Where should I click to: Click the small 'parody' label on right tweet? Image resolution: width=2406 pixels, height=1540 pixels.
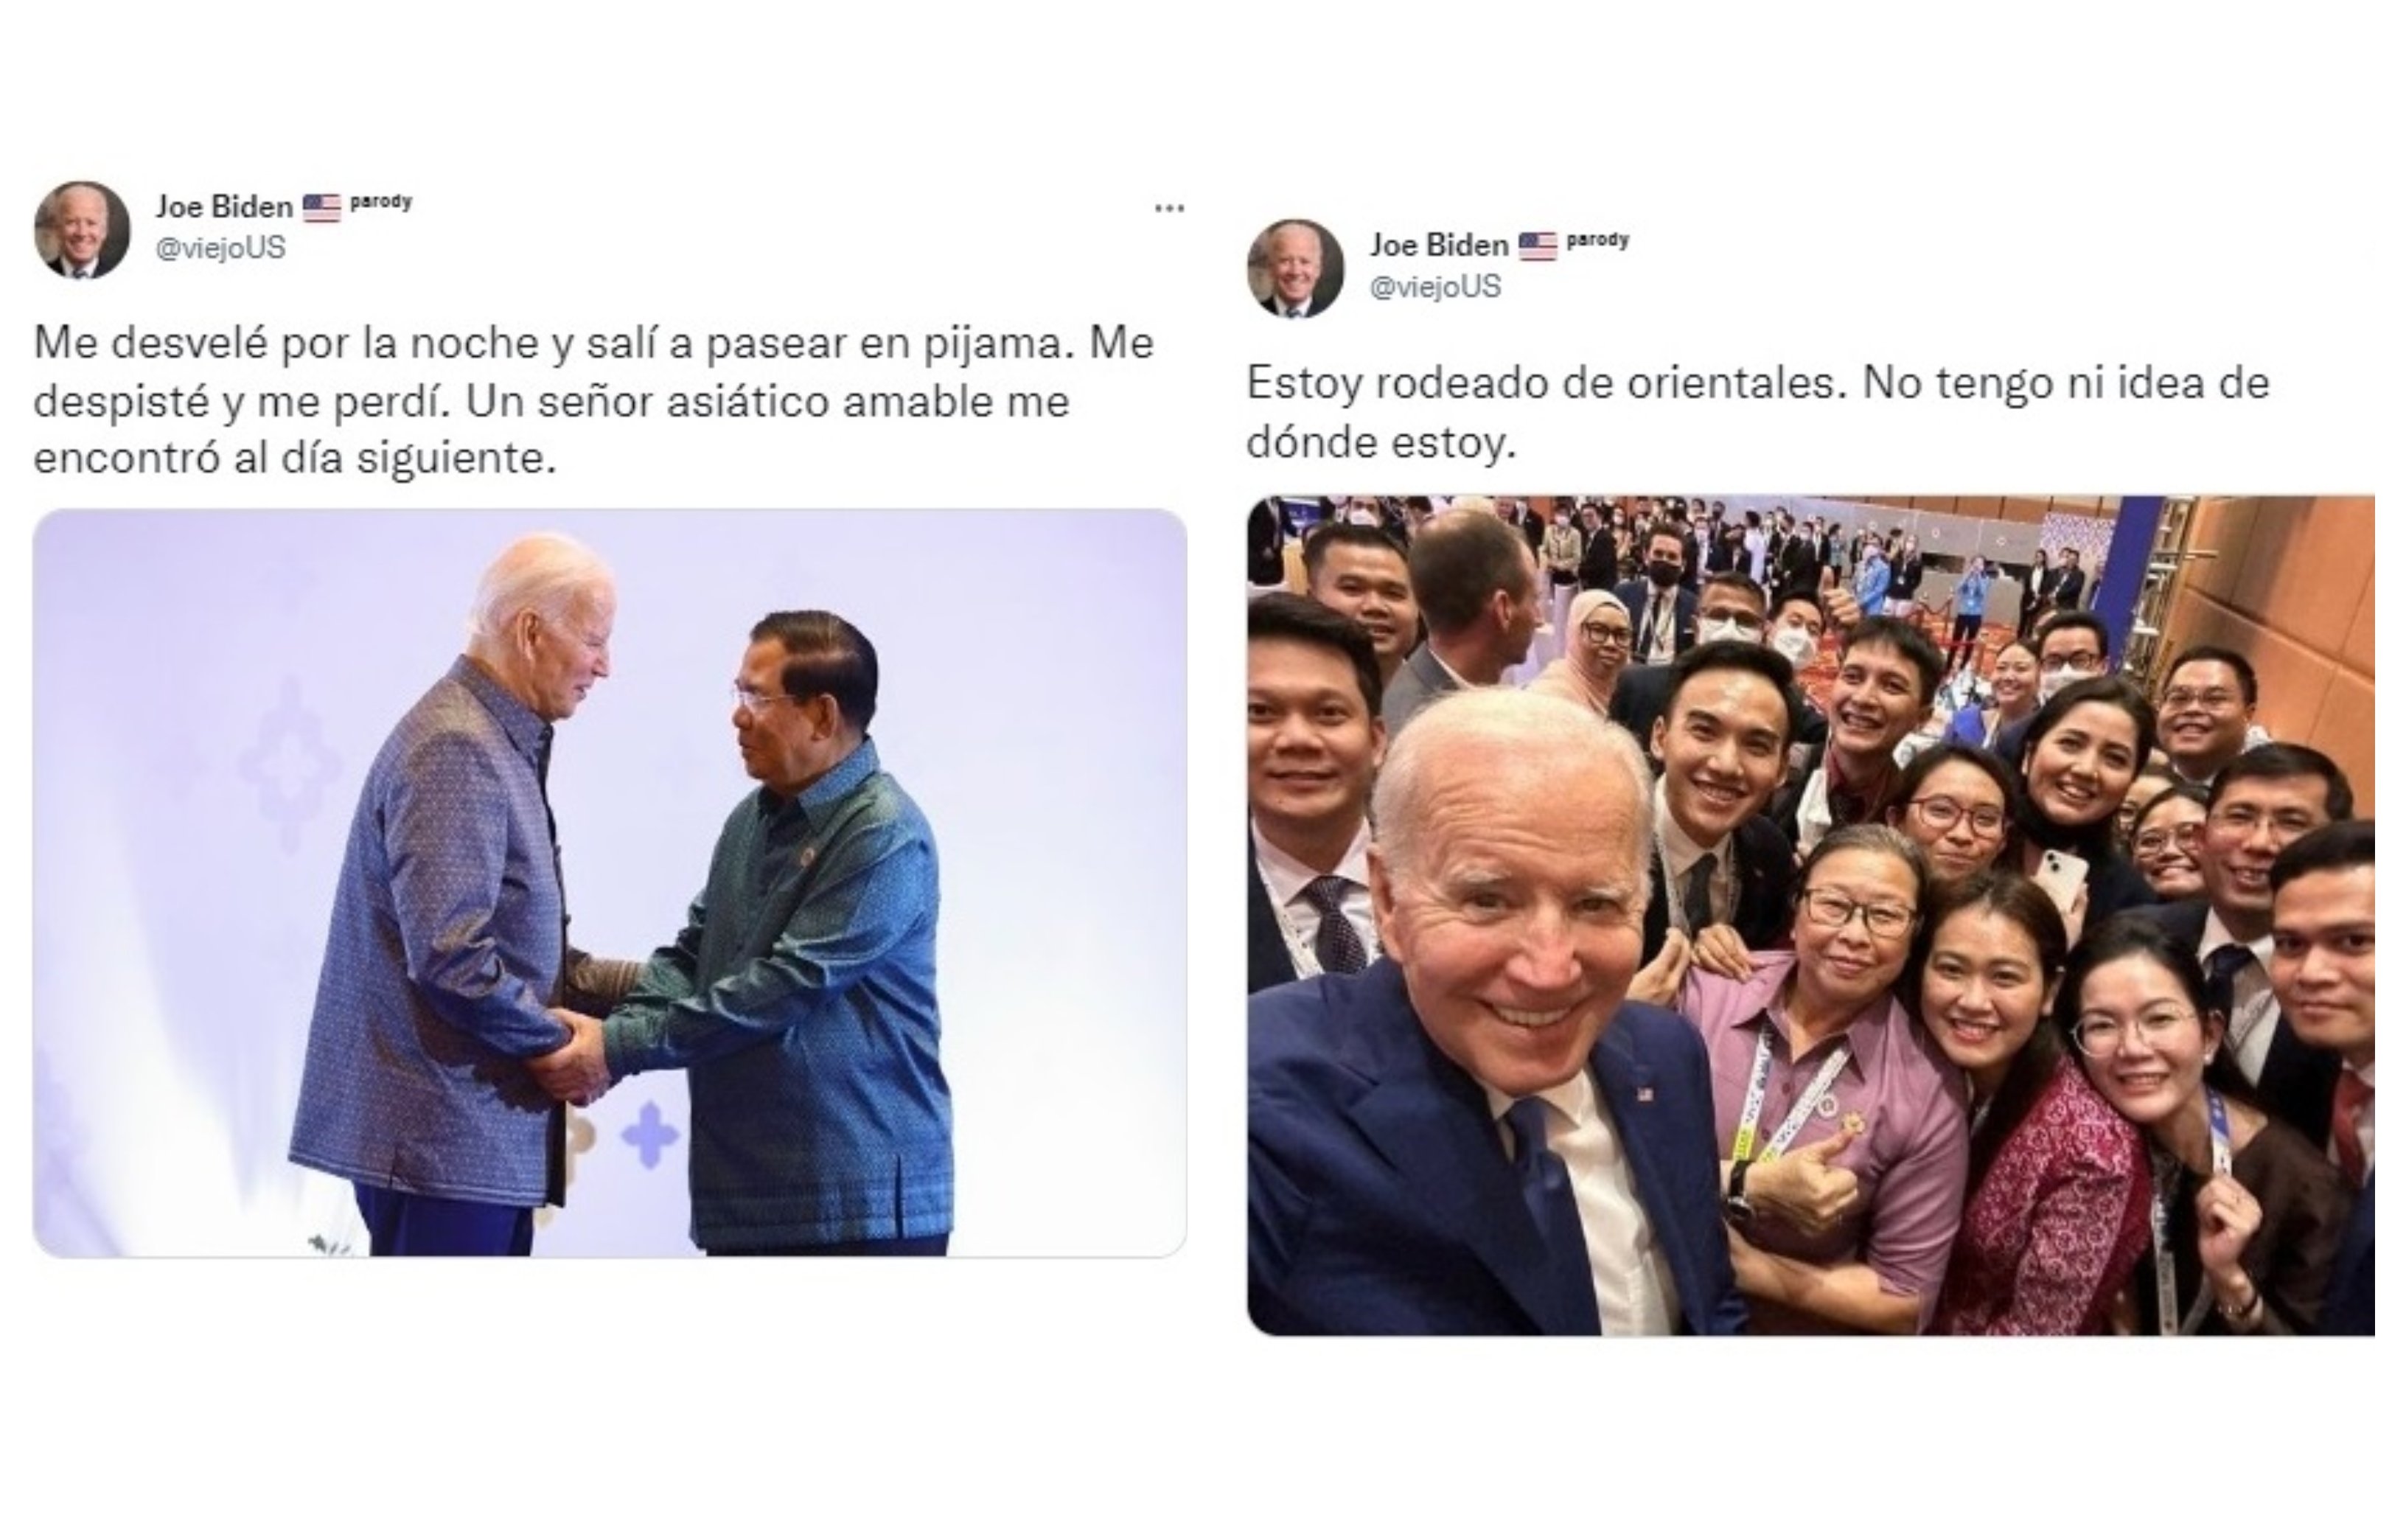pyautogui.click(x=1597, y=240)
